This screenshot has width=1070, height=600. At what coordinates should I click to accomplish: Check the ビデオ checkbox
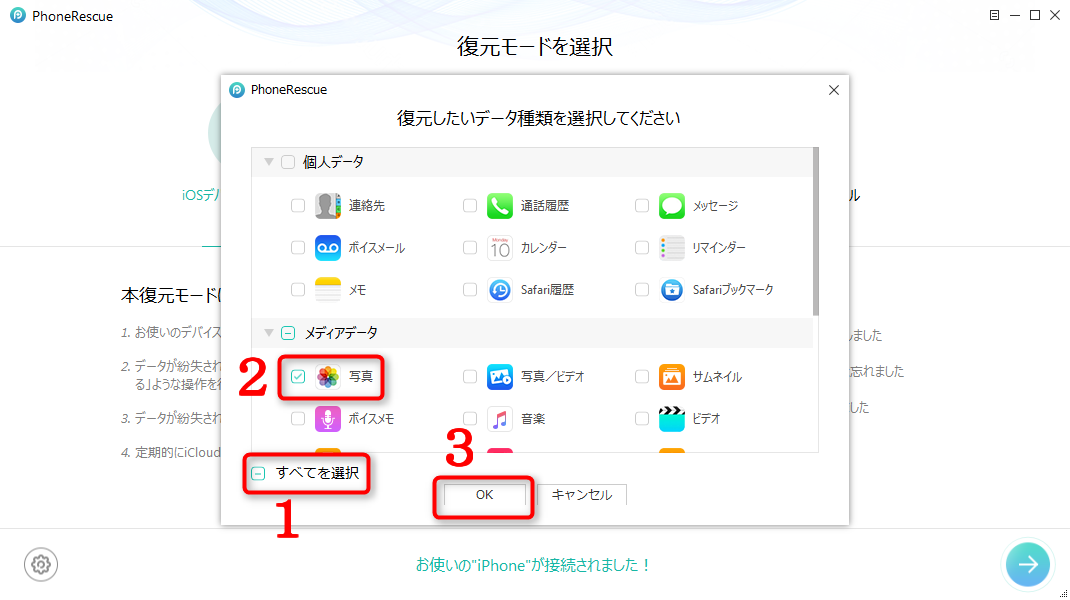tap(641, 418)
